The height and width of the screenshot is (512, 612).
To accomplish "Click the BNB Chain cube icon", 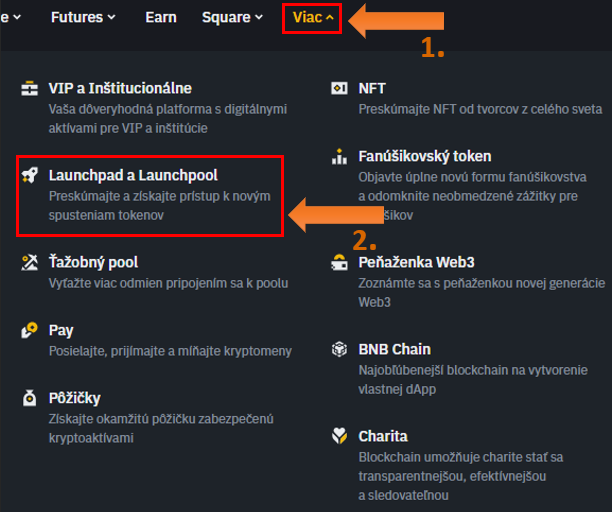I will tap(340, 350).
